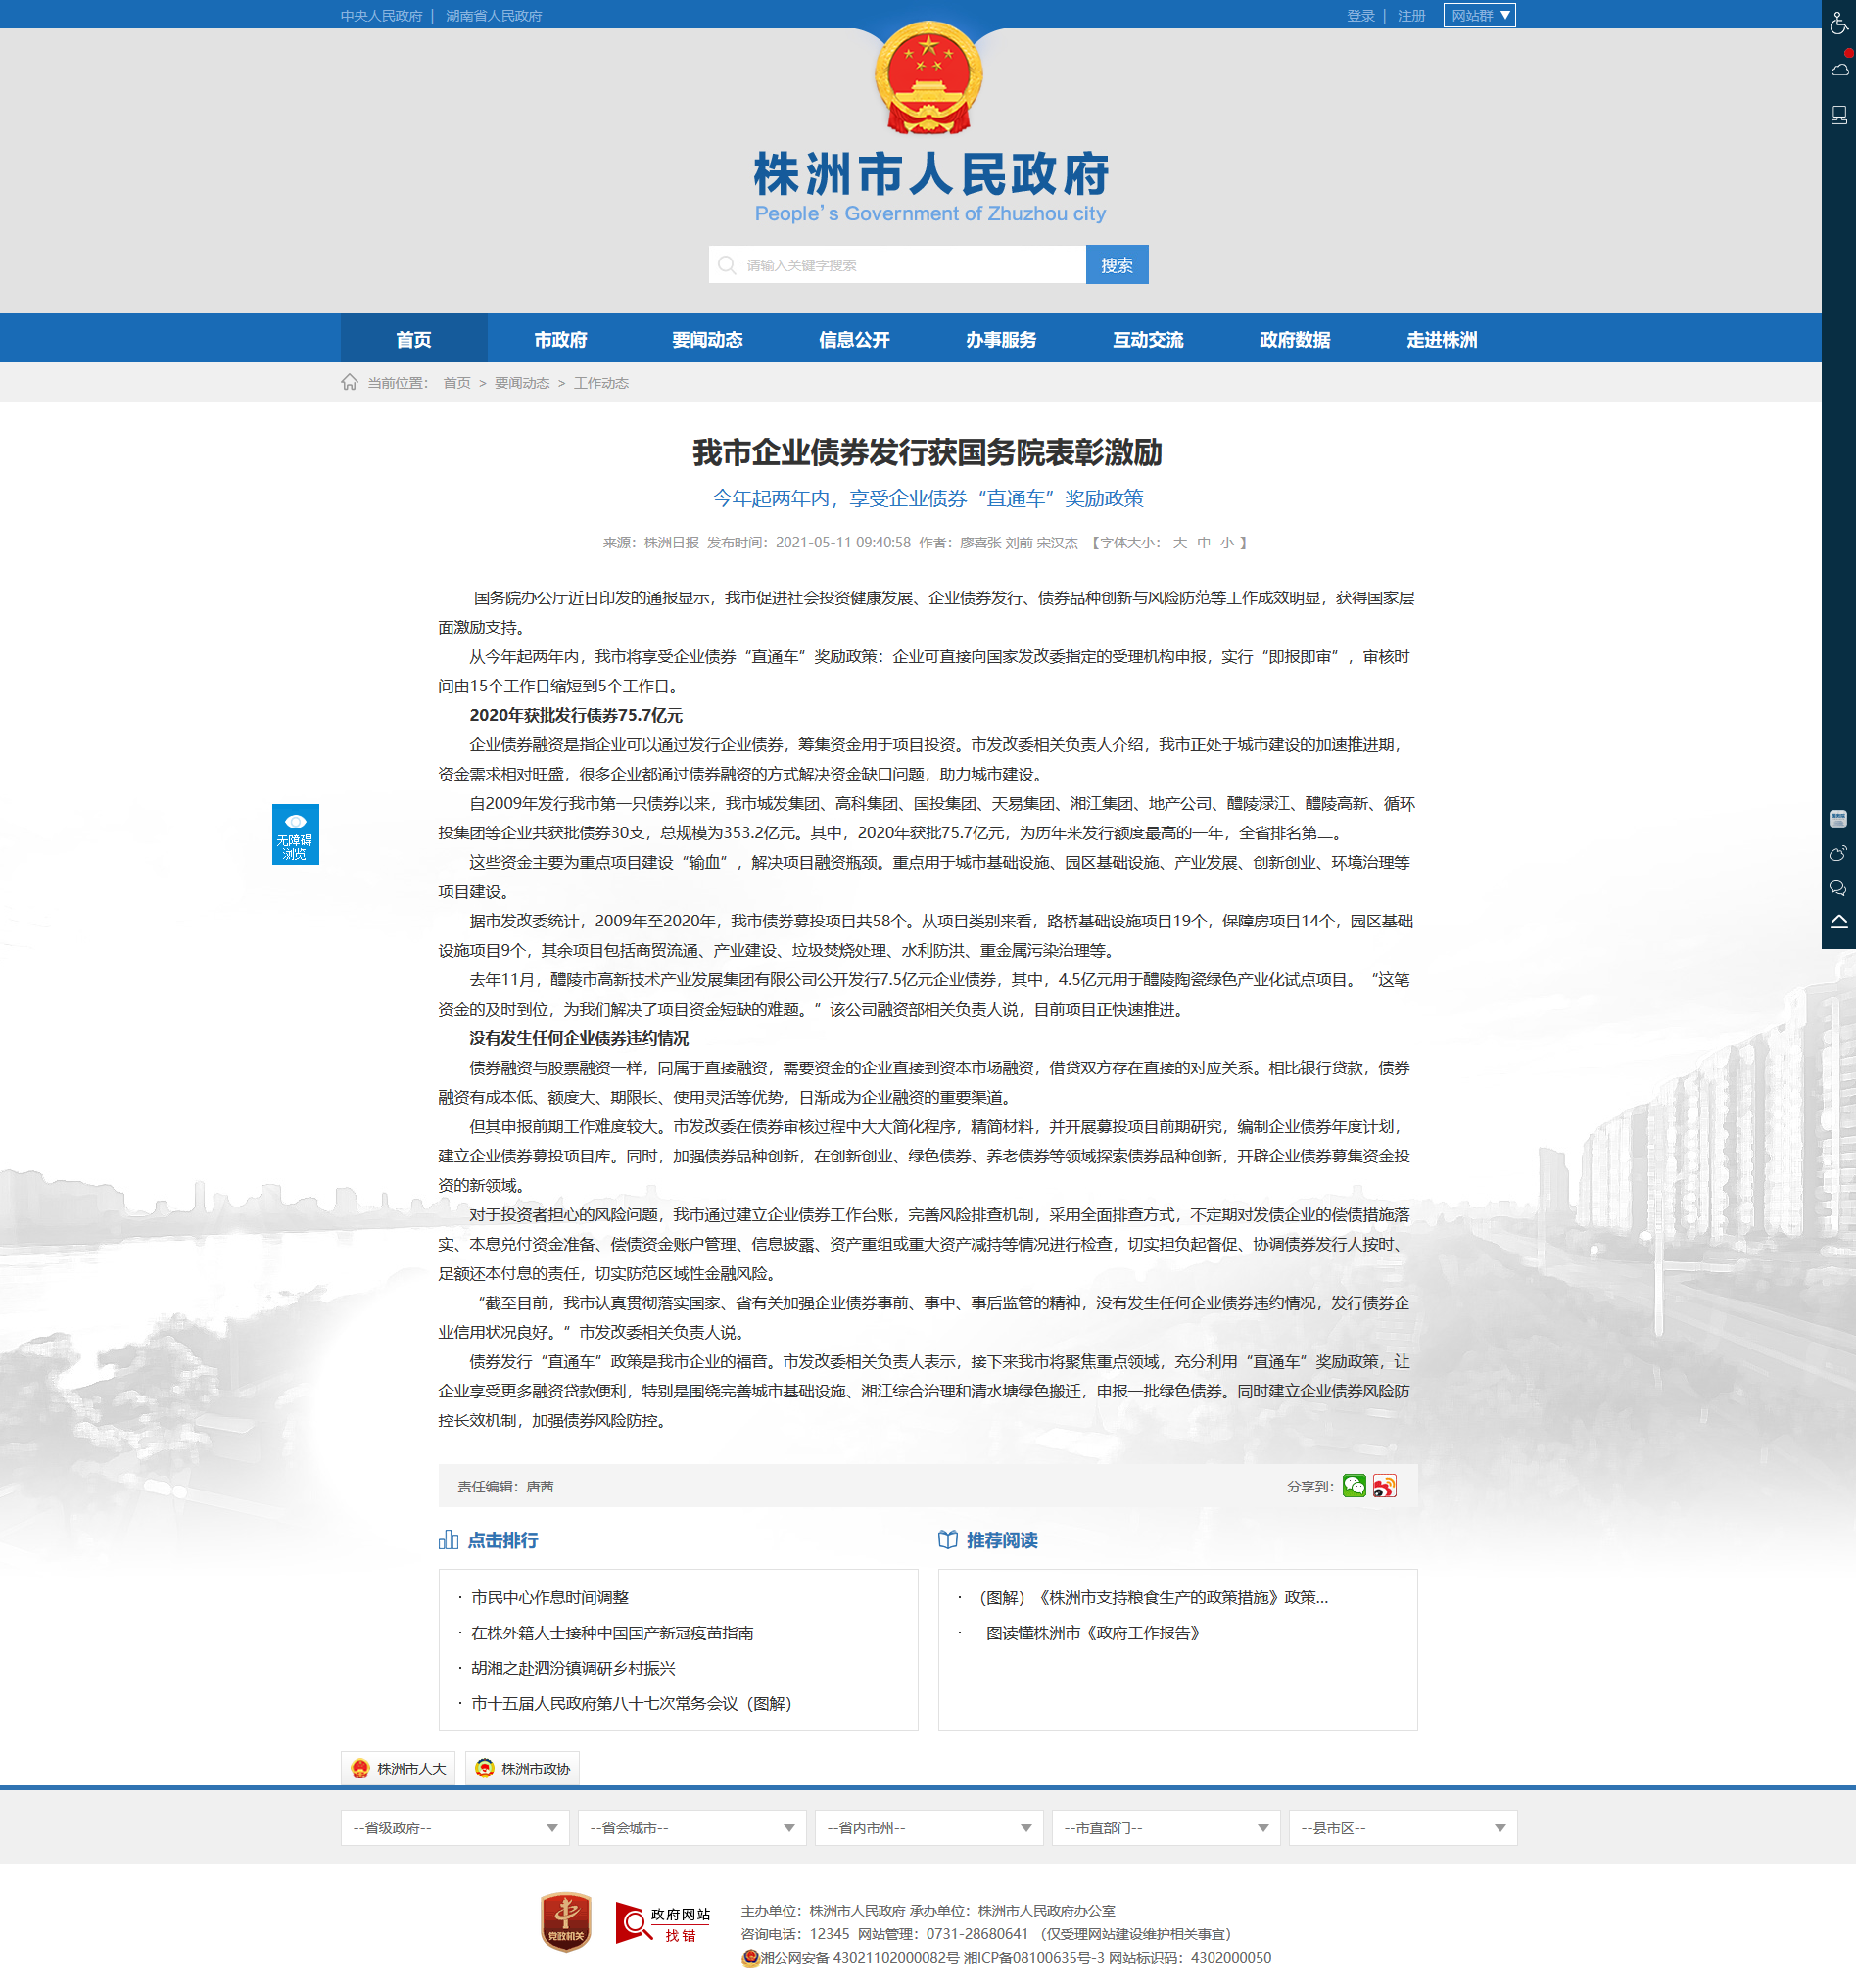
Task: Click the home icon in breadcrumb
Action: [349, 382]
